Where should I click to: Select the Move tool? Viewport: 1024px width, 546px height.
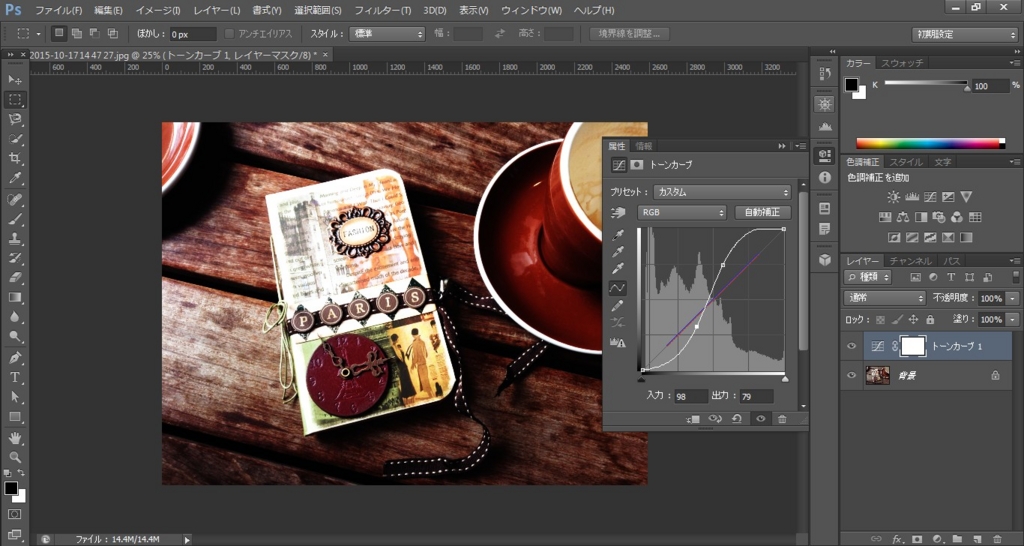pos(14,80)
